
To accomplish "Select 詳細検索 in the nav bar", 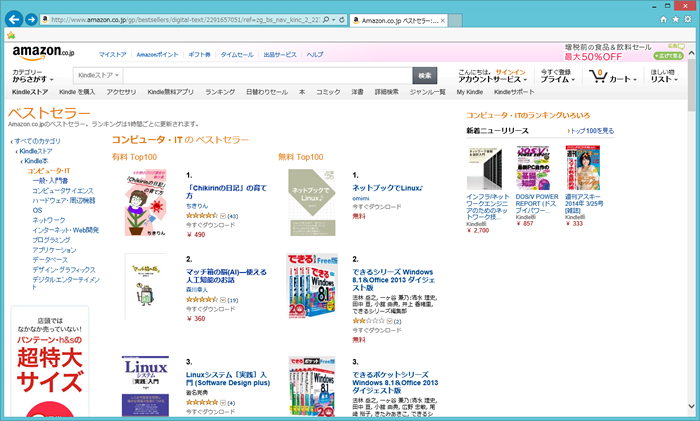I will (x=386, y=92).
